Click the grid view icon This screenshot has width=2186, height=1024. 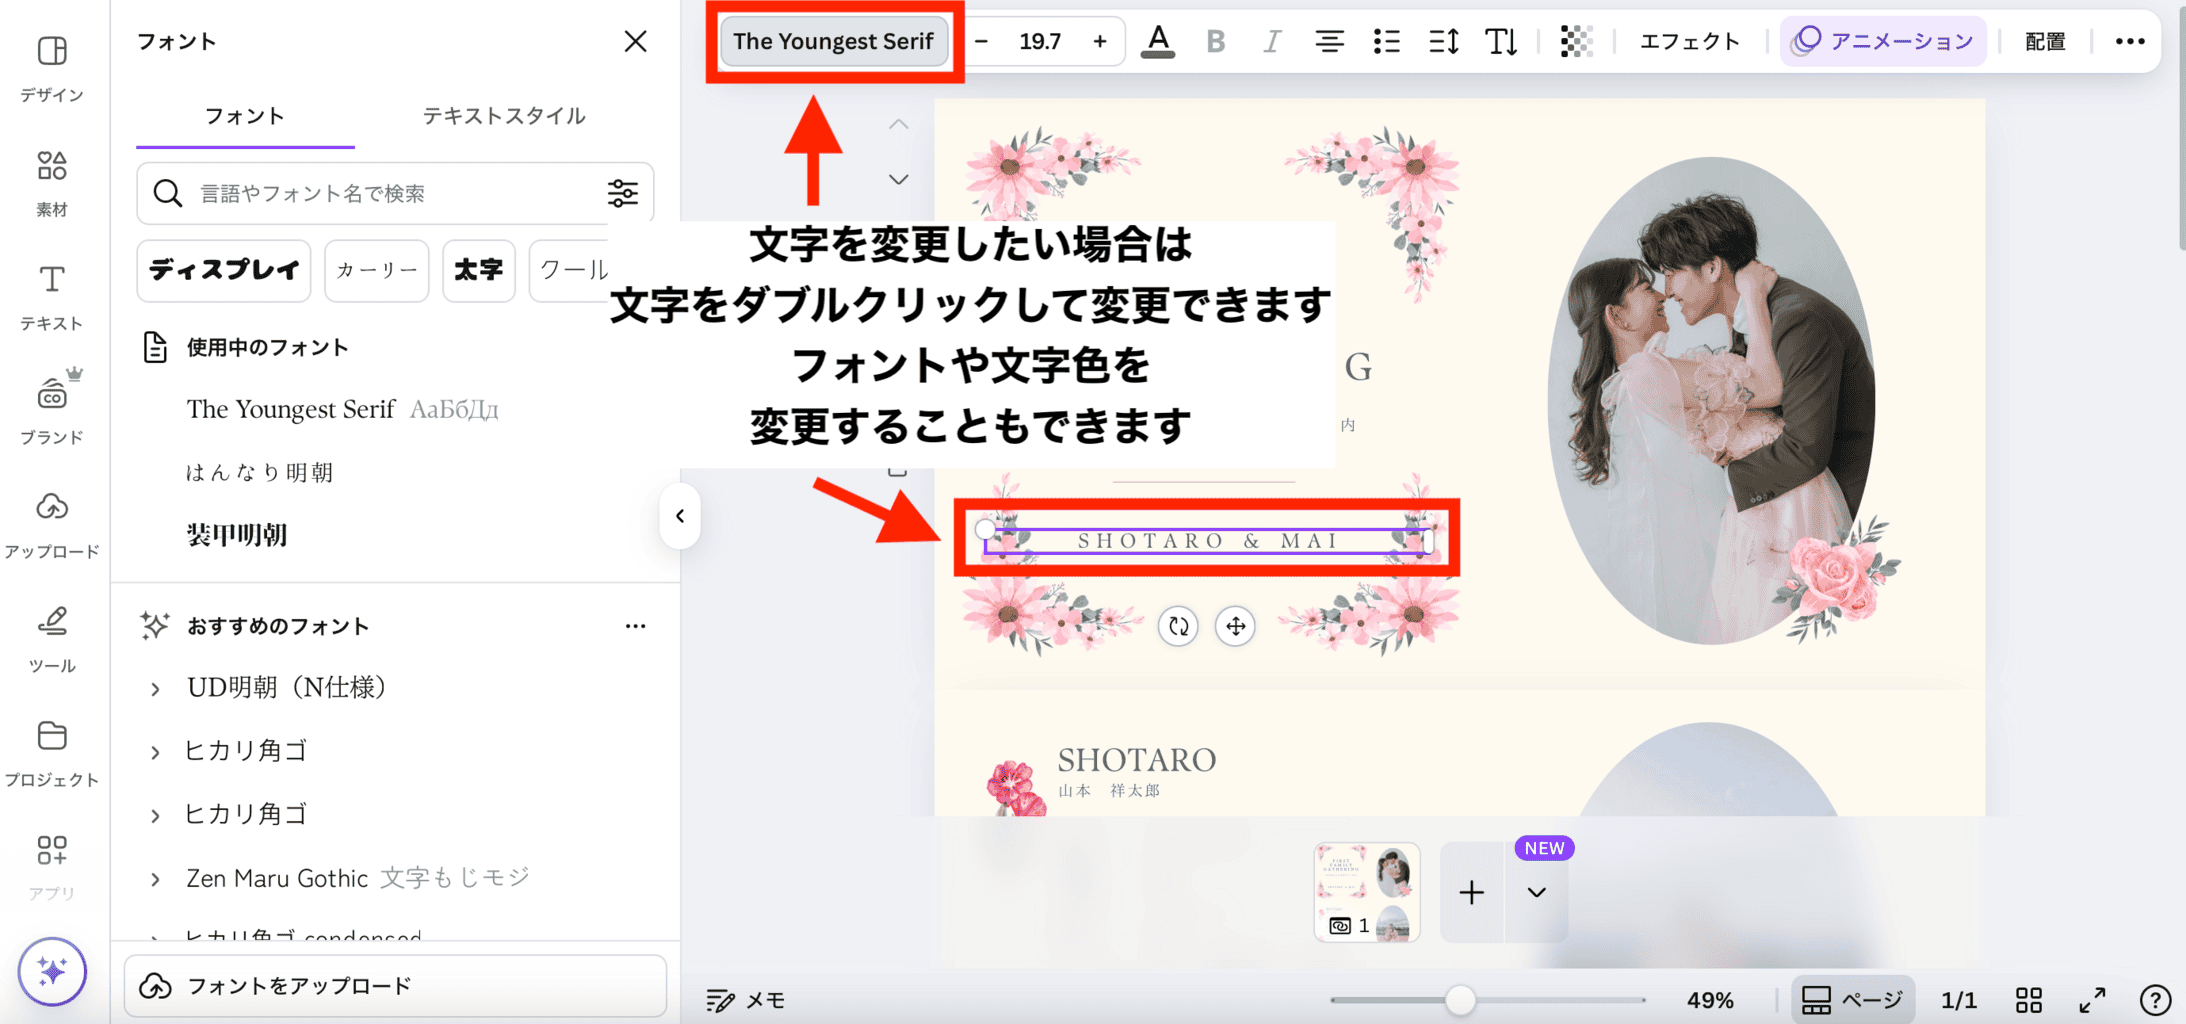2029,1000
